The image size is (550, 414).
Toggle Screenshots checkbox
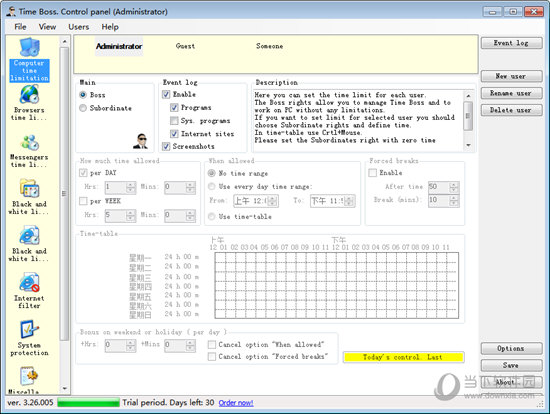tap(166, 146)
